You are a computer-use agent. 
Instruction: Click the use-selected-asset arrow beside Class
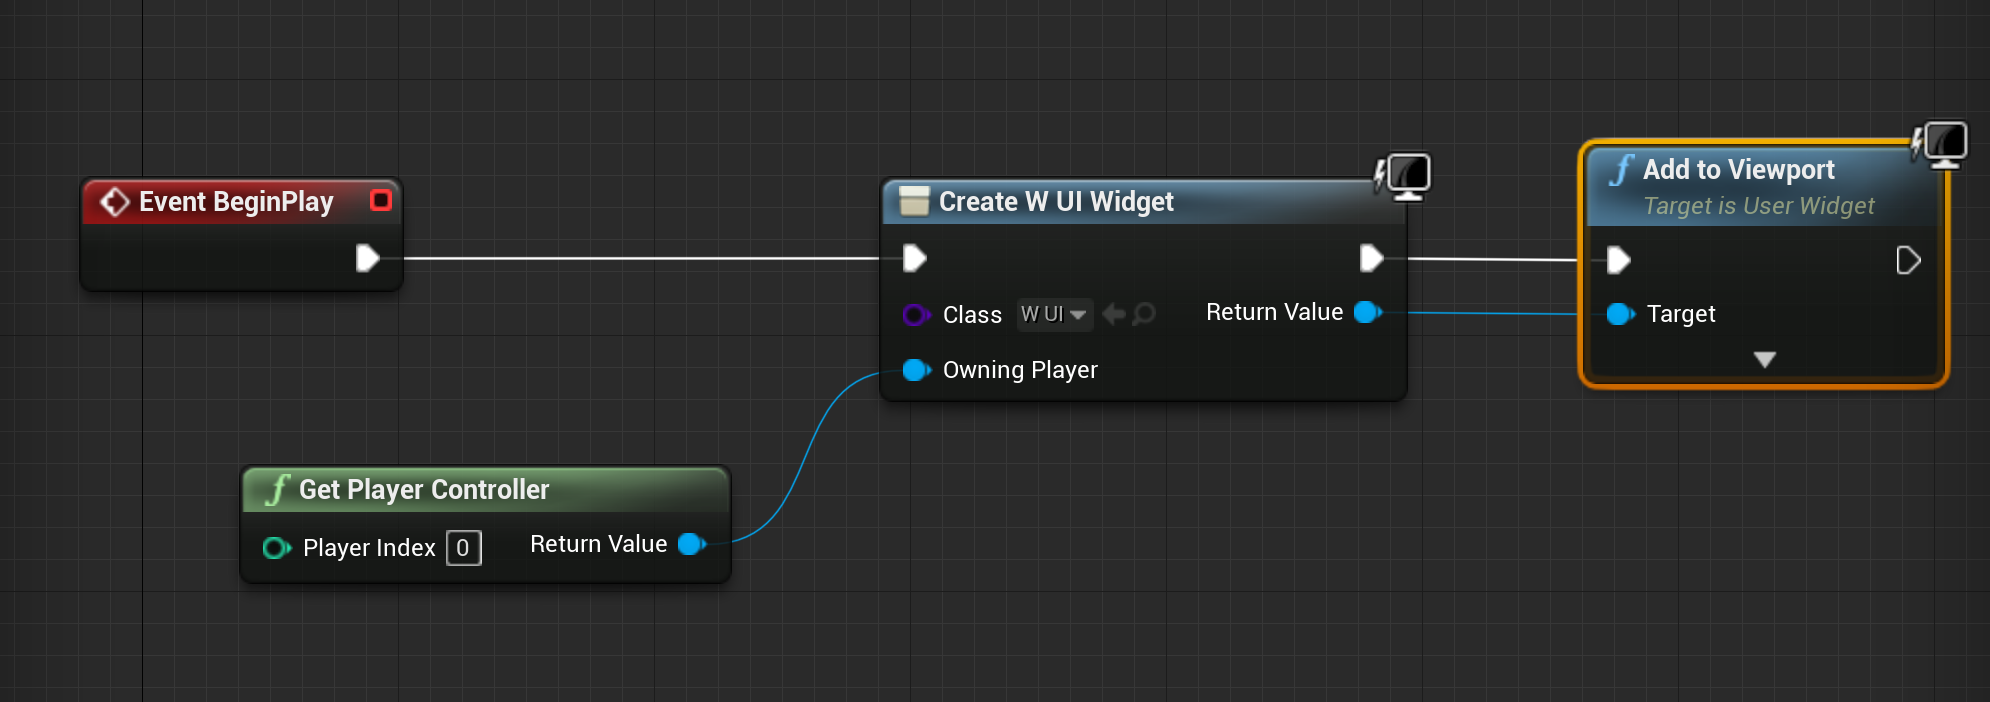coord(1113,314)
